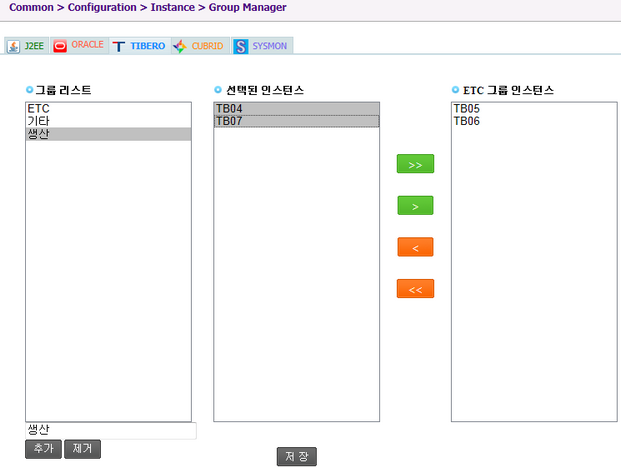Image resolution: width=621 pixels, height=468 pixels.
Task: Select 기타 in the group list
Action: 108,121
